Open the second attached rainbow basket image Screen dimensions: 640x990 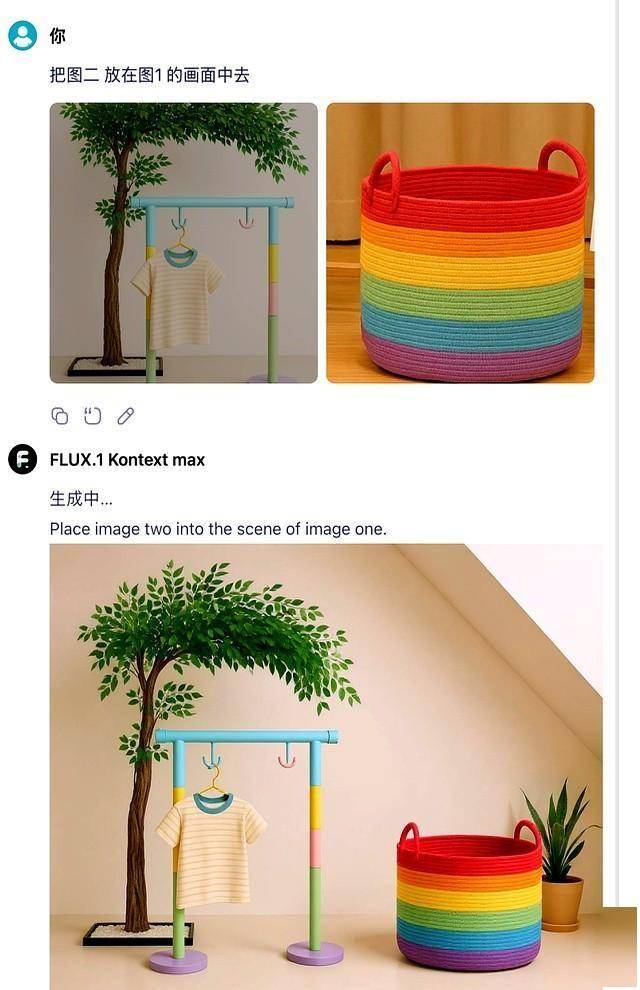(x=460, y=243)
